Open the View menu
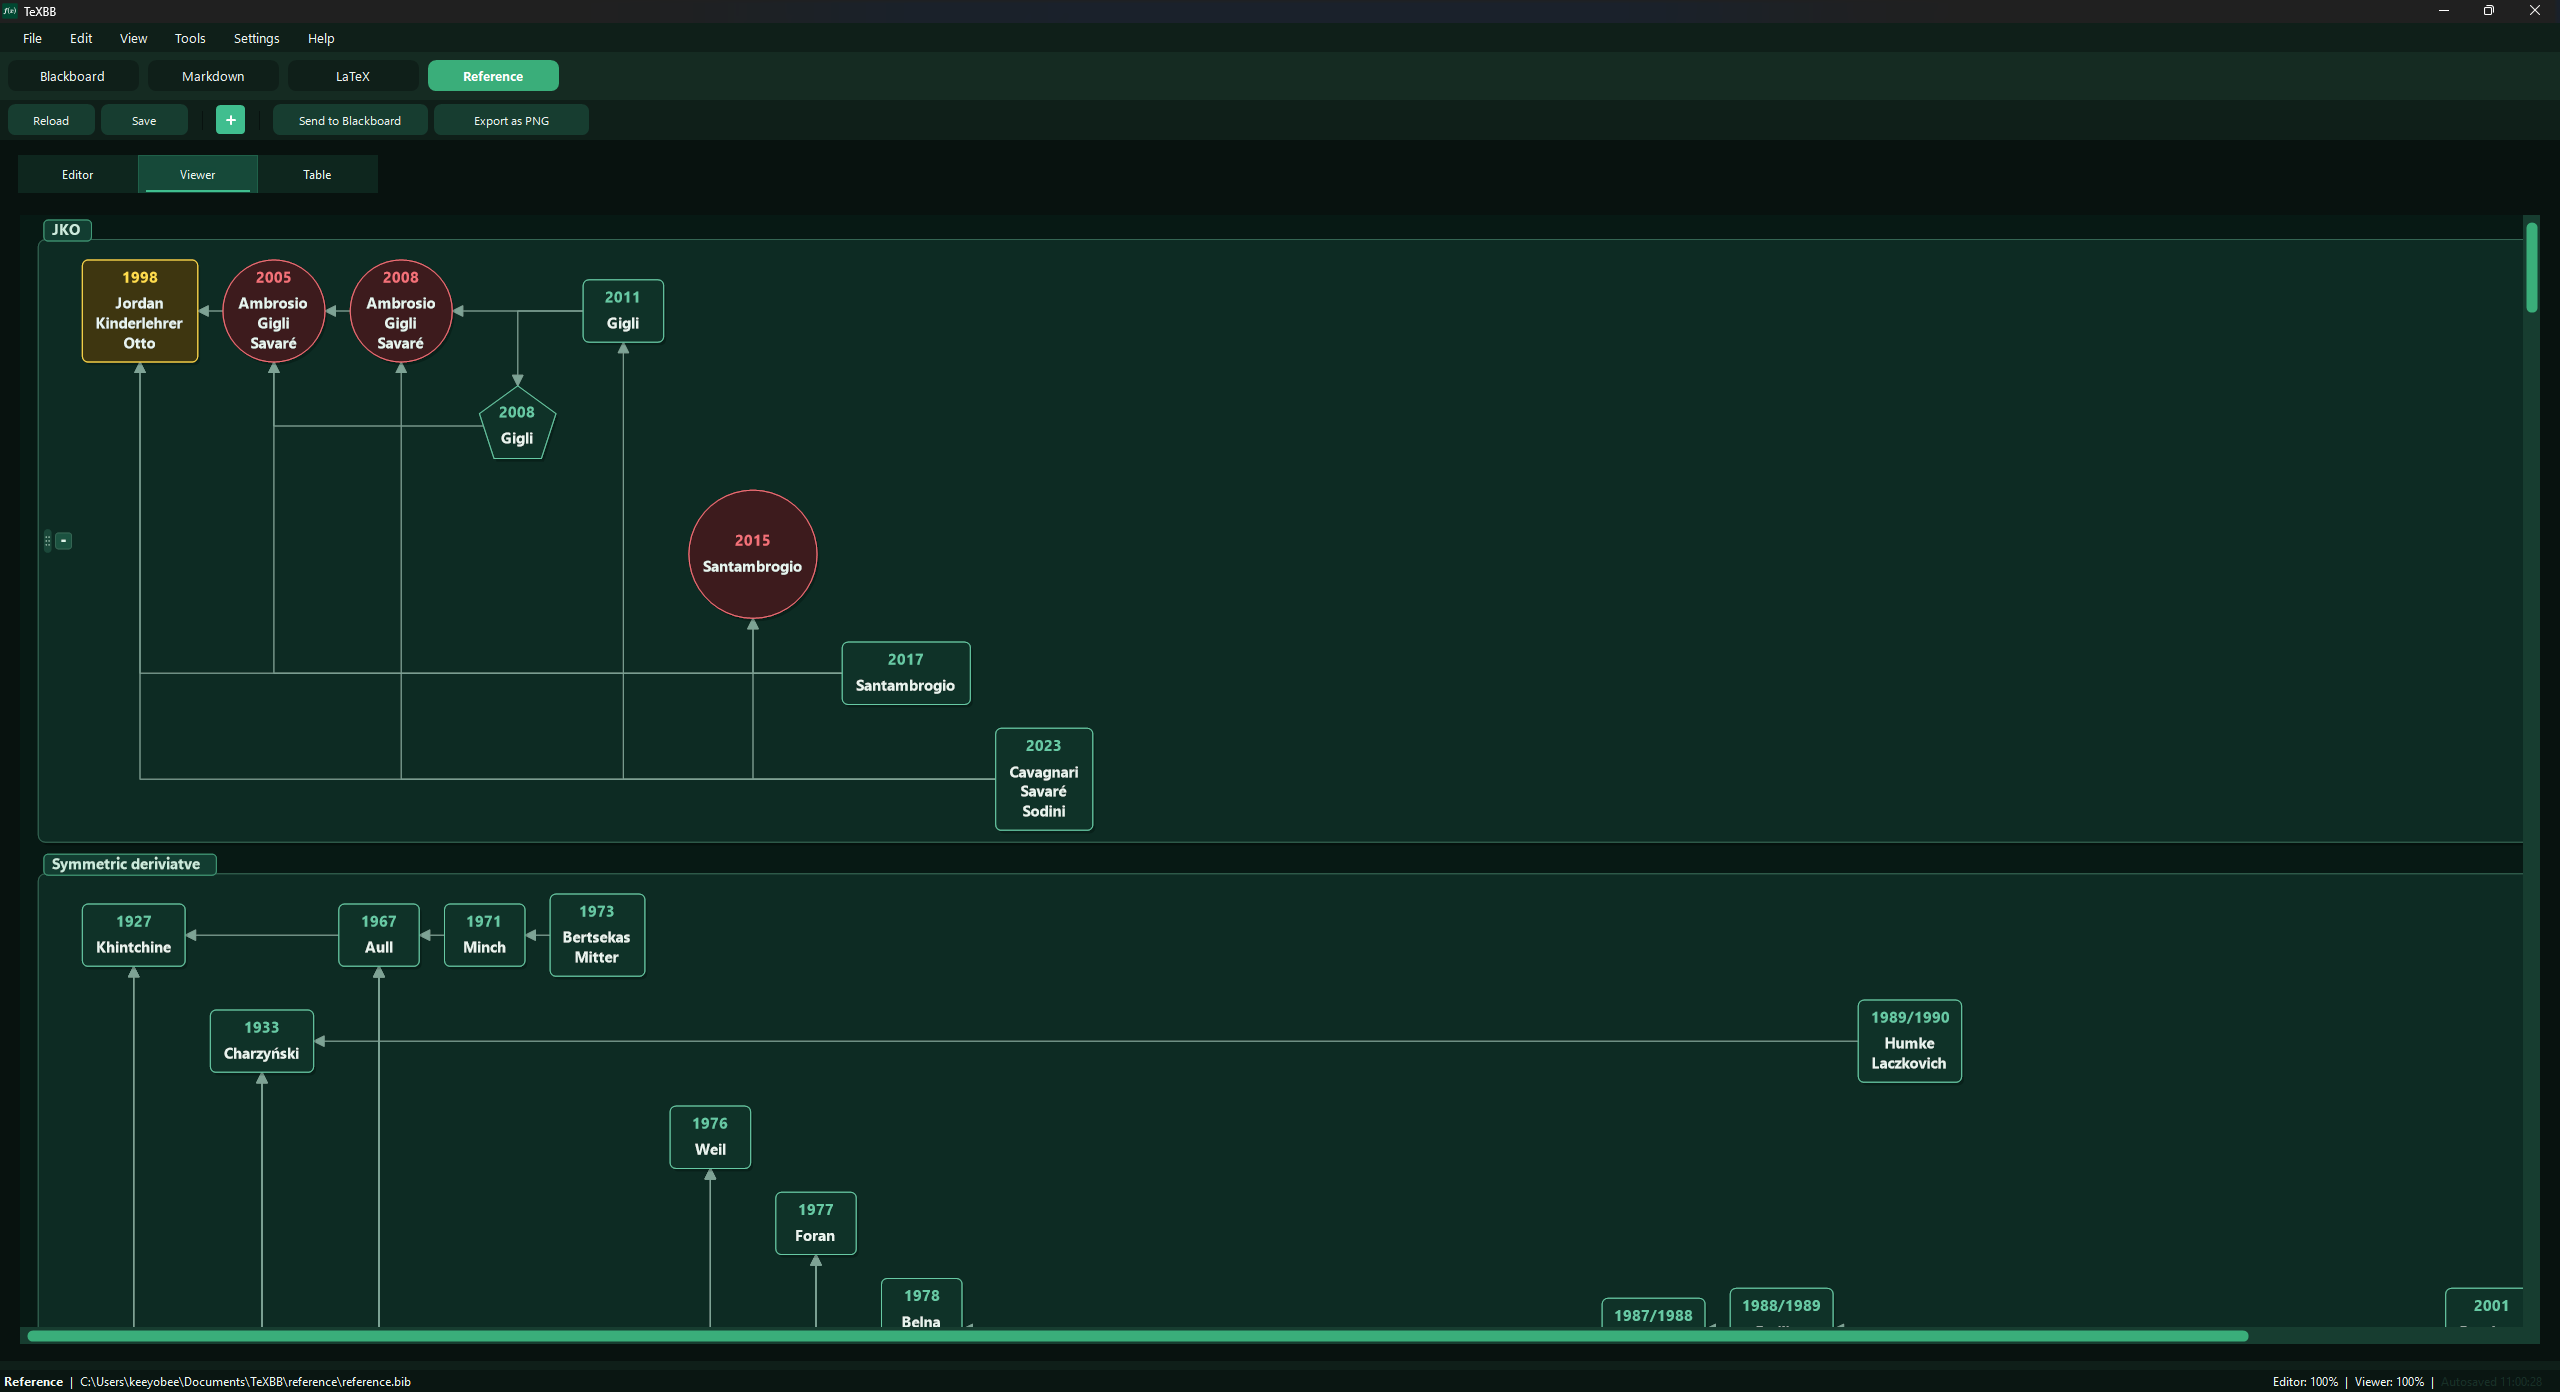 (x=133, y=38)
